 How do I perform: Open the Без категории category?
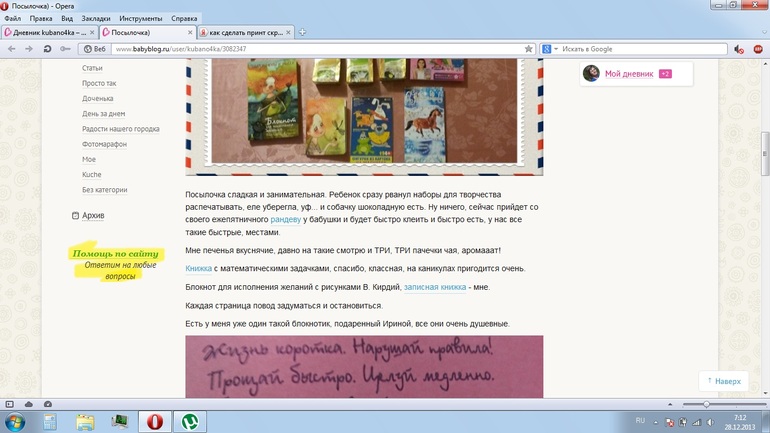click(105, 189)
